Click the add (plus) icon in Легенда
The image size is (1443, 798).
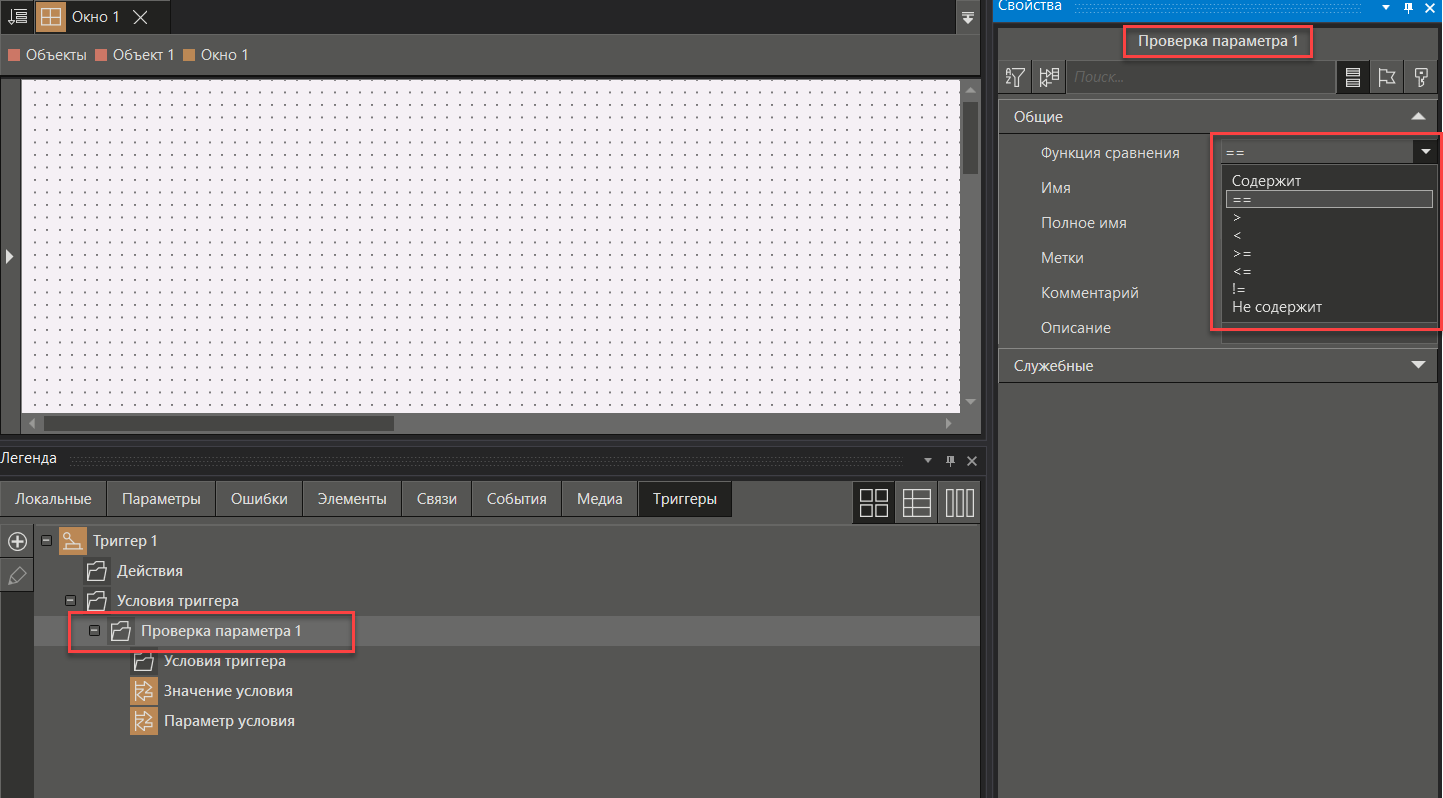point(17,542)
